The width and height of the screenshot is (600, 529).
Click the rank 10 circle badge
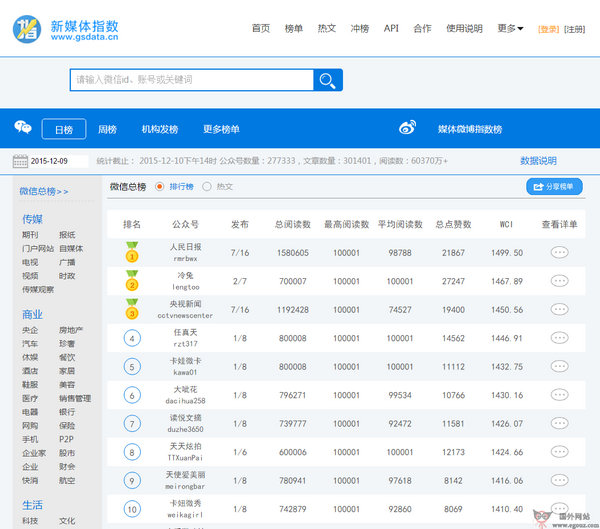click(x=132, y=509)
